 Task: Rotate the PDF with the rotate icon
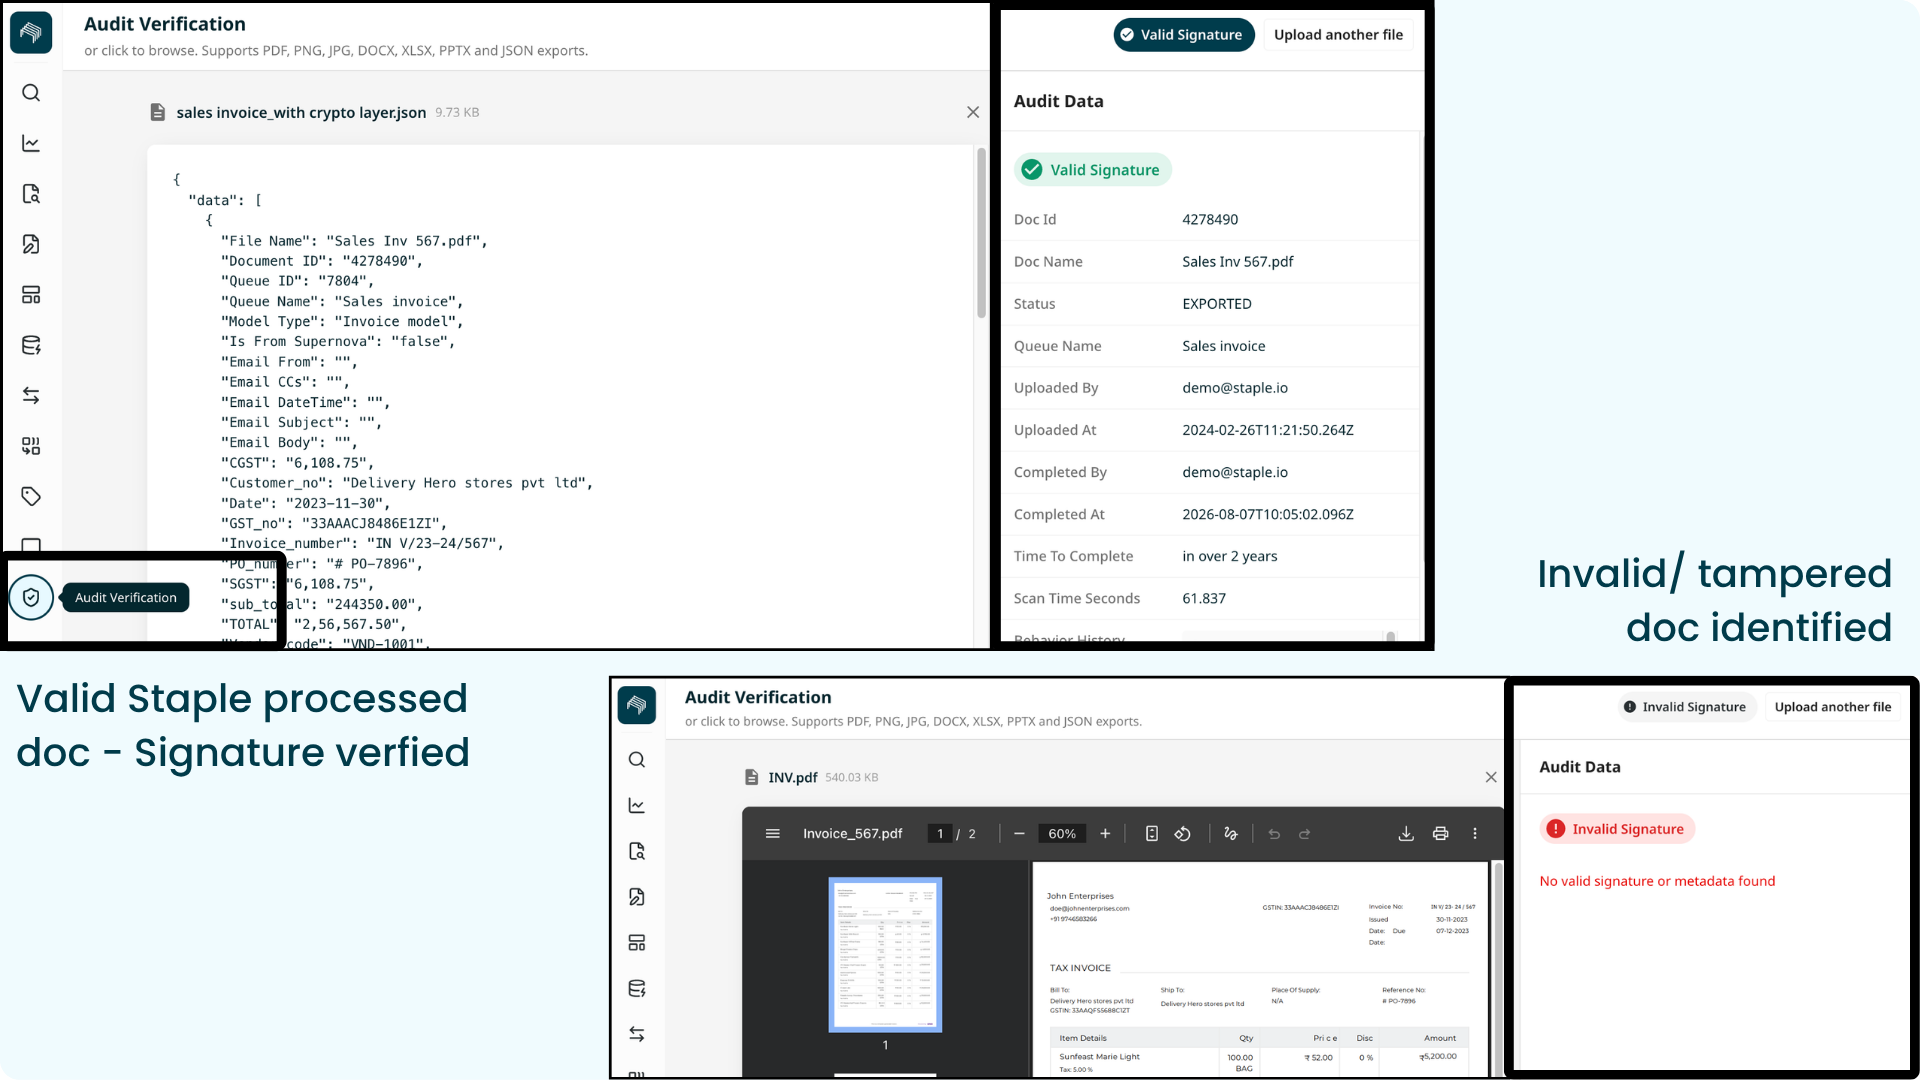(x=1183, y=834)
